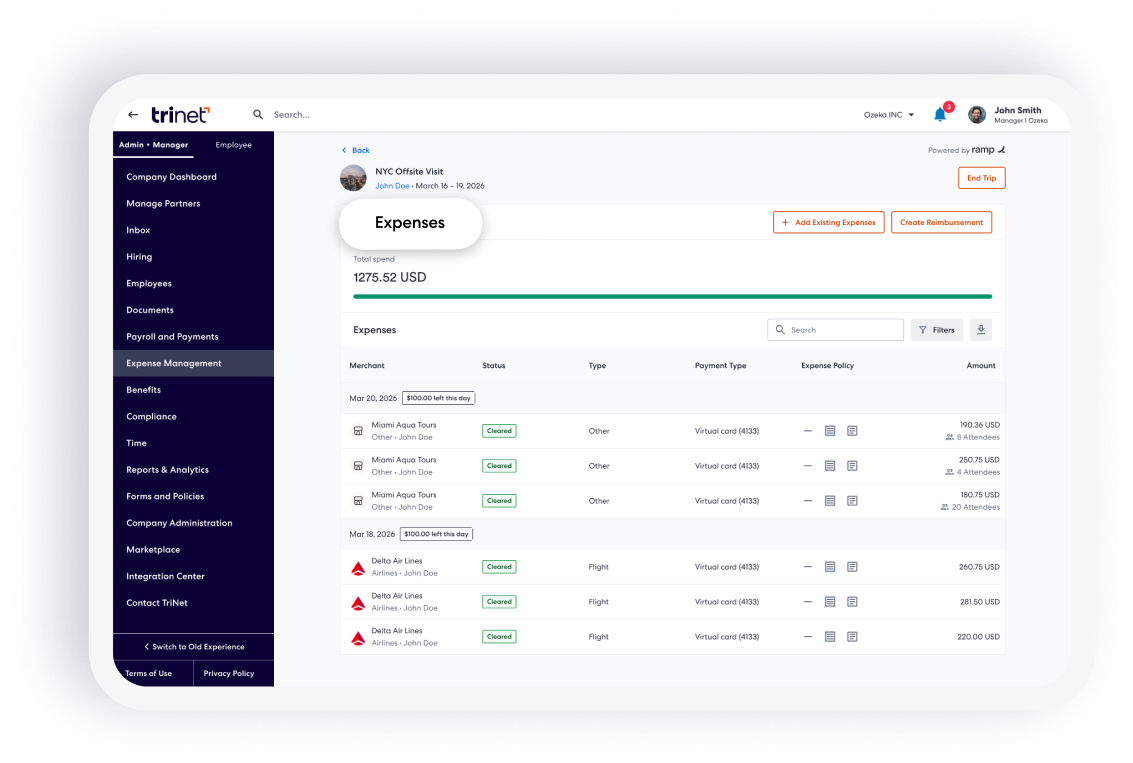Click the Cleared status badge for 281.50 USD
This screenshot has height=763, width=1133.
pyautogui.click(x=499, y=602)
